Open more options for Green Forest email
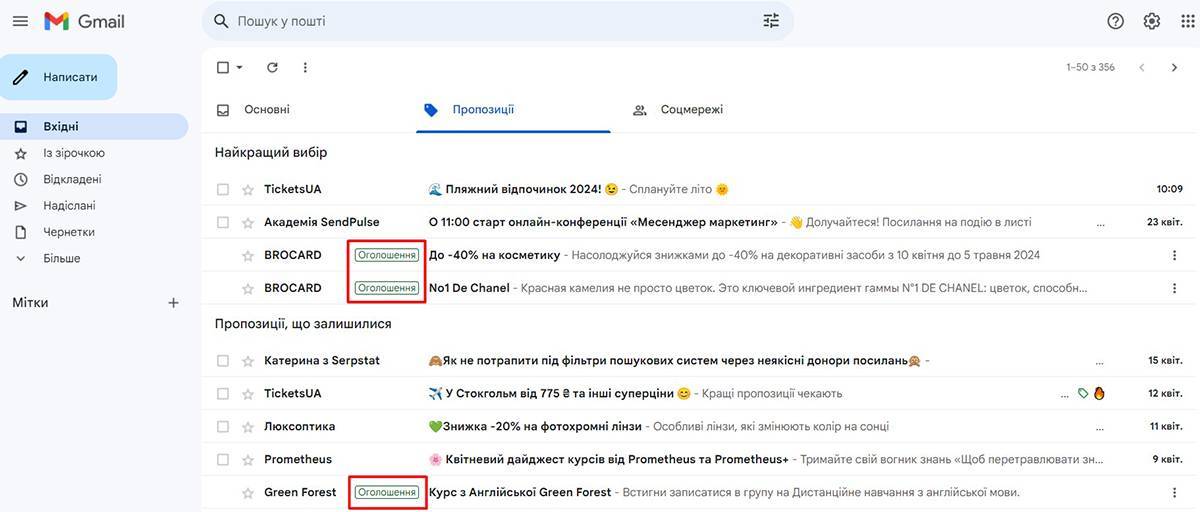Screen dimensions: 1200x512 (1175, 492)
